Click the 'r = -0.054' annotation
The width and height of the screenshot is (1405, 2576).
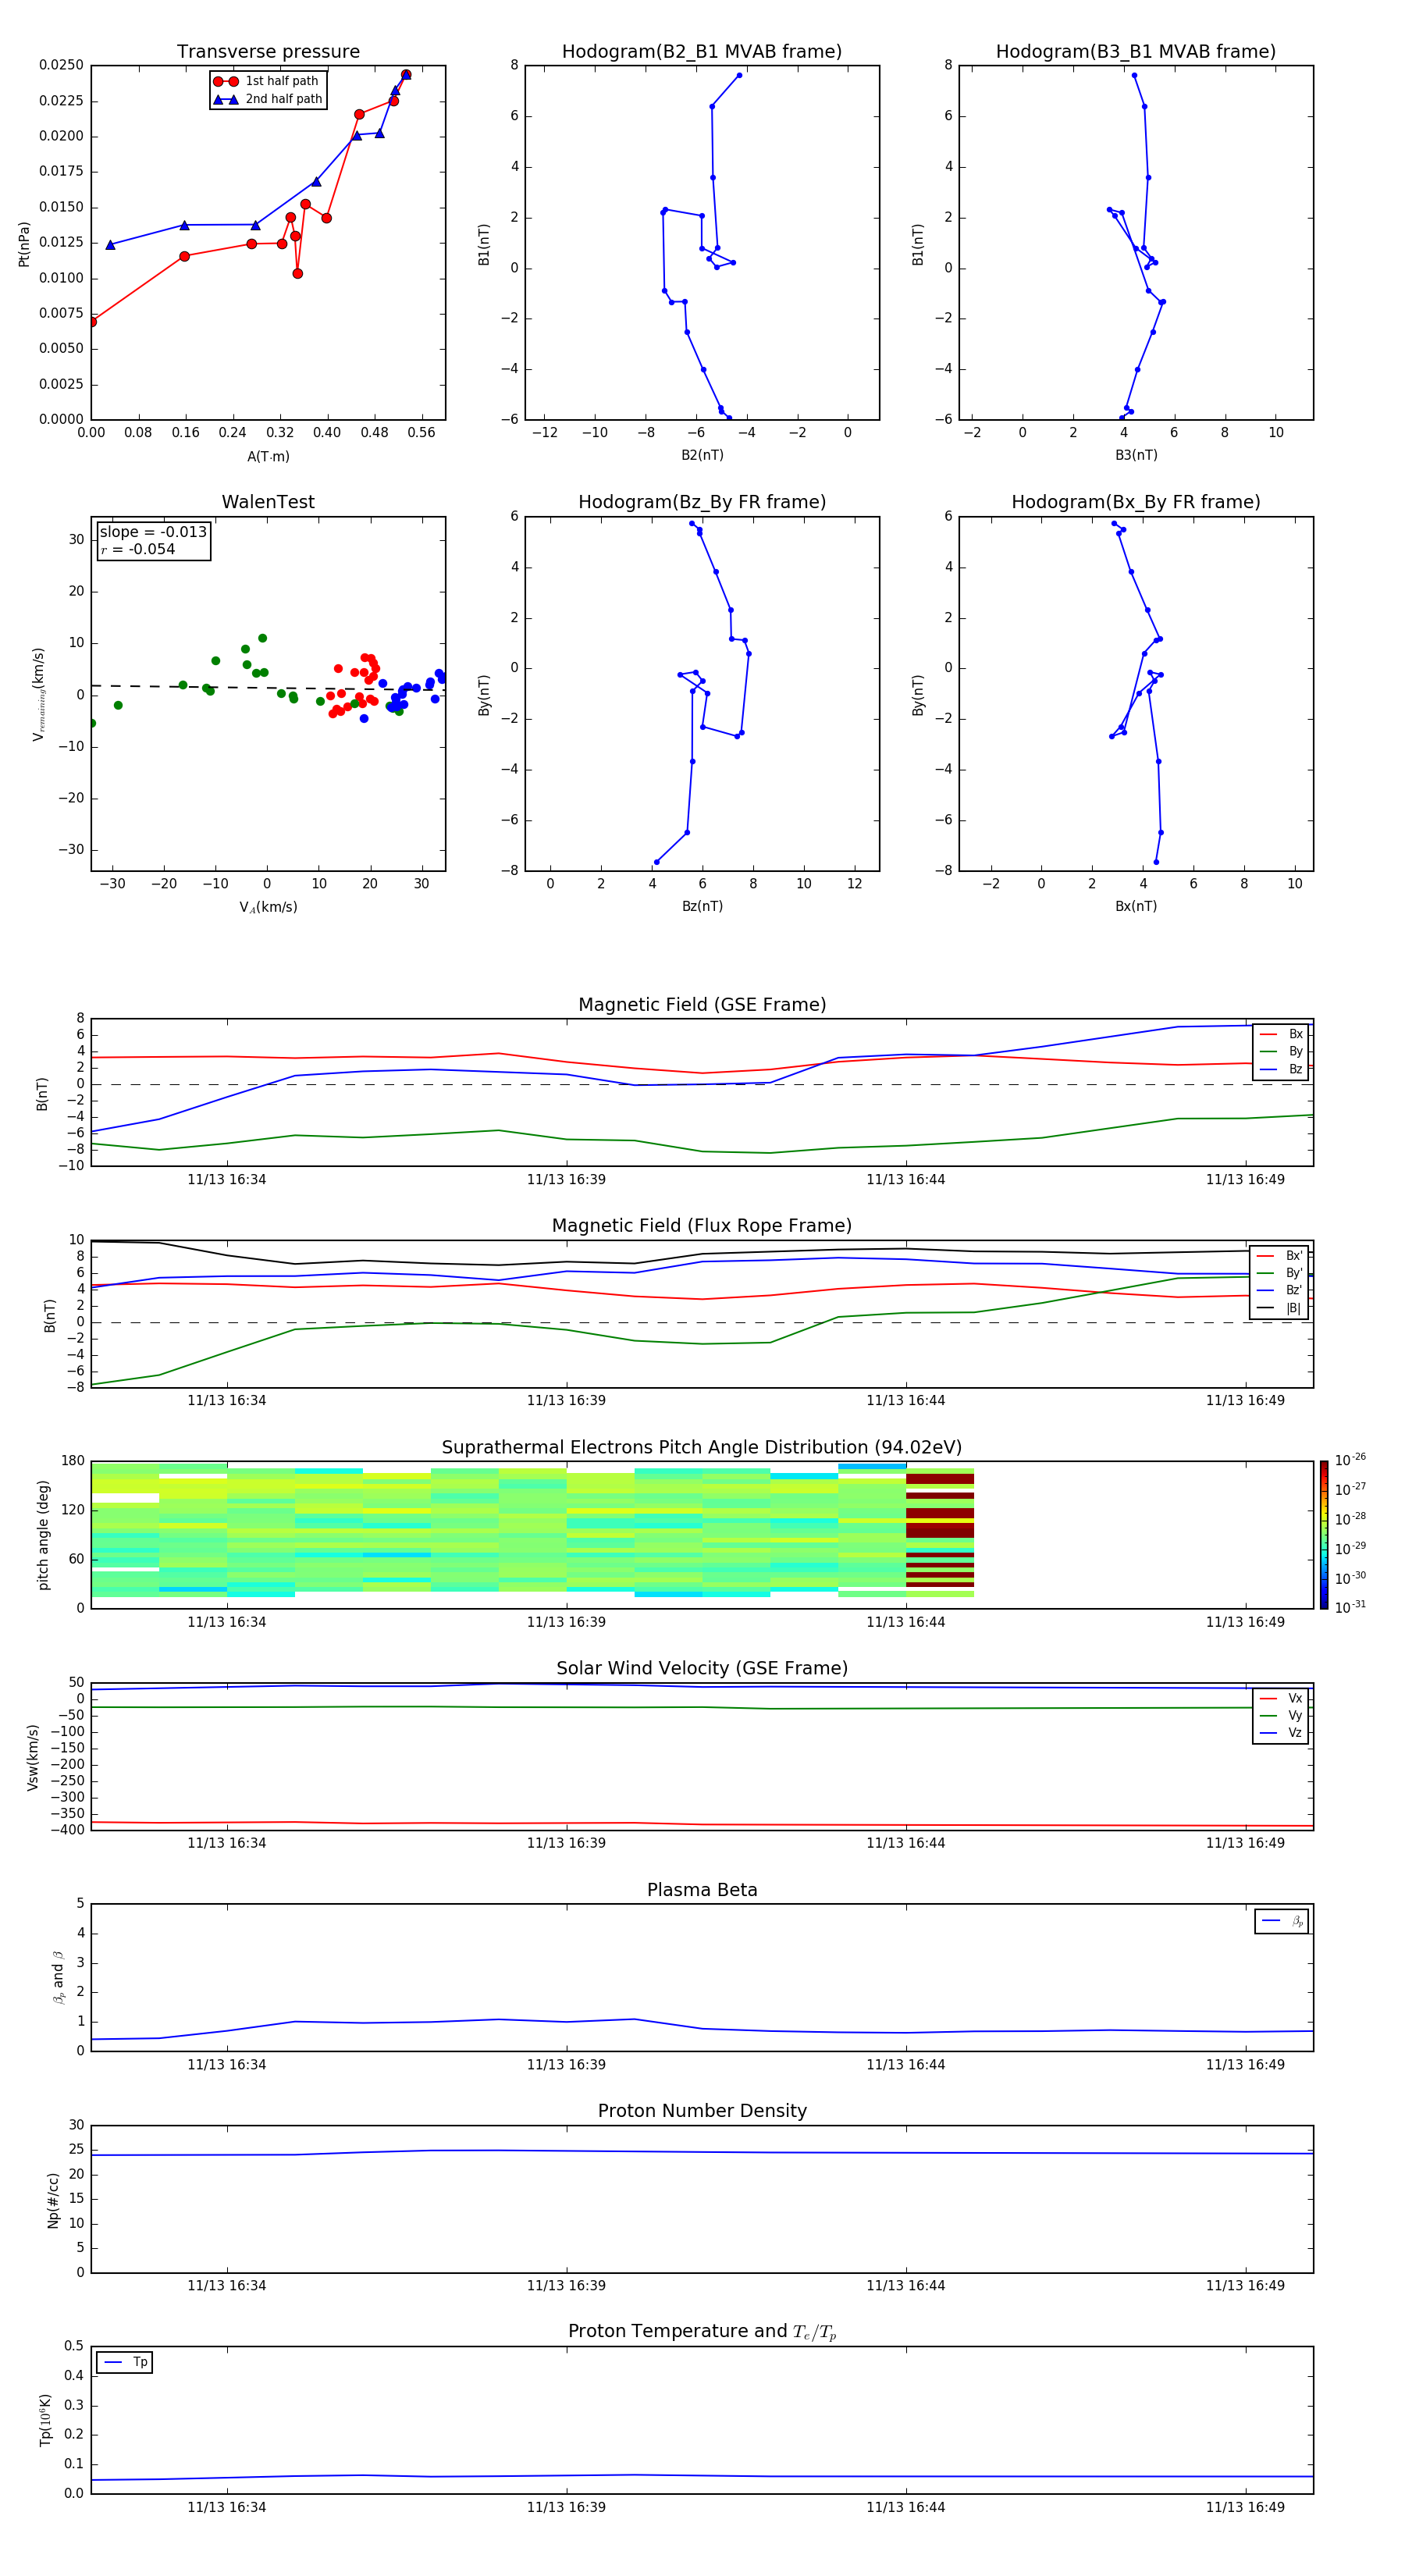137,549
